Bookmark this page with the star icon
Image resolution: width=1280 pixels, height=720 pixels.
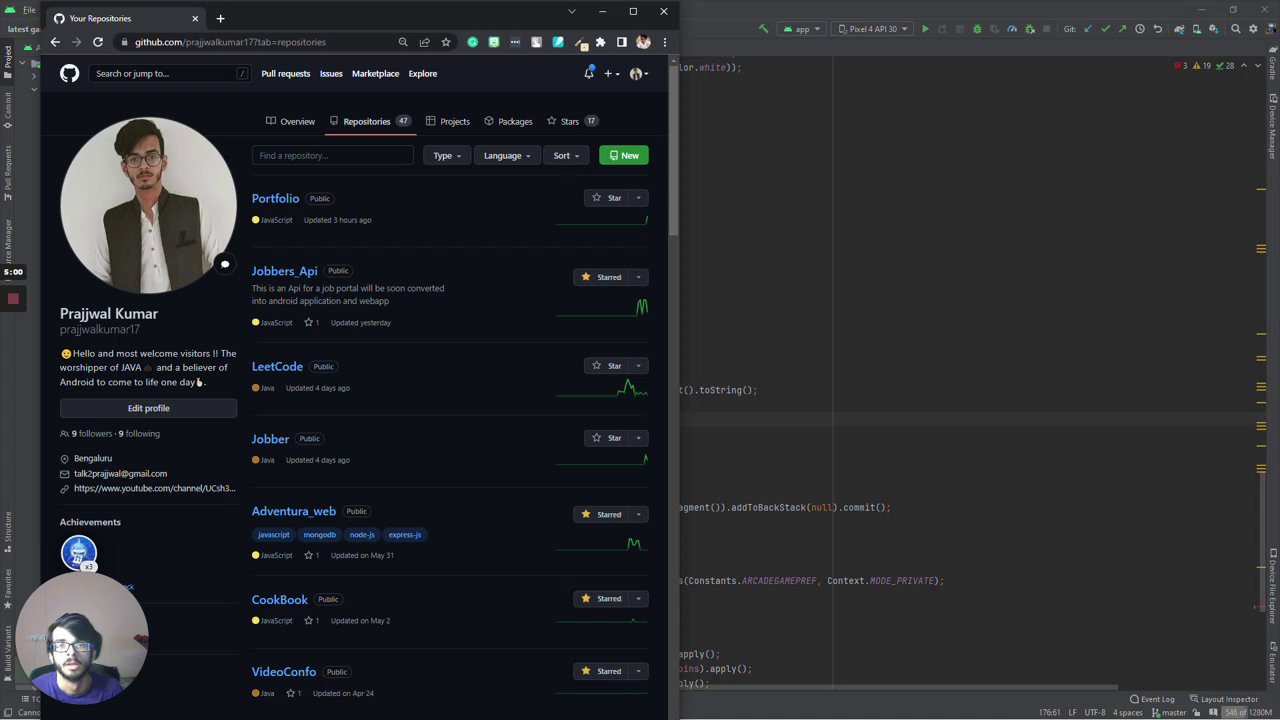coord(446,42)
